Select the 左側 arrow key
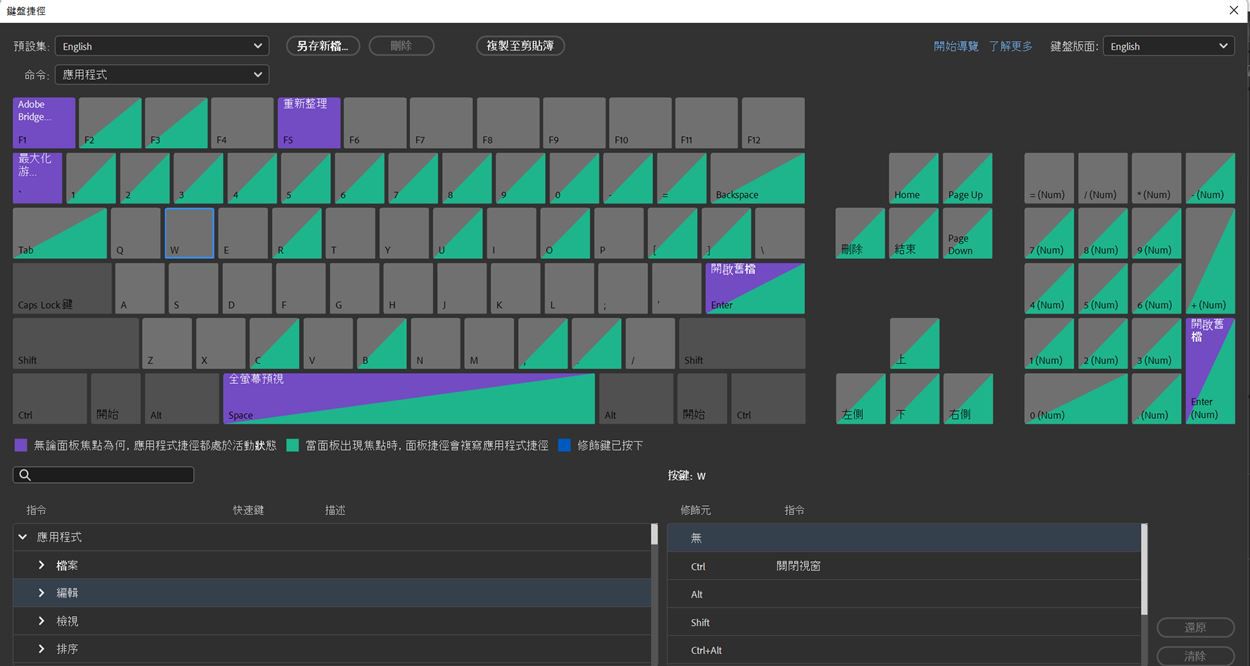The image size is (1250, 666). [x=860, y=398]
